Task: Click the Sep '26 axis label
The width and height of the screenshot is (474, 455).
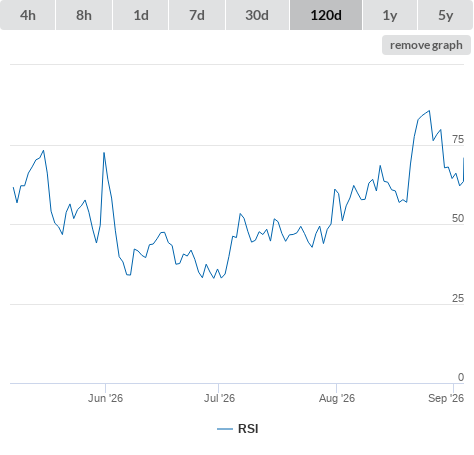Action: click(446, 398)
